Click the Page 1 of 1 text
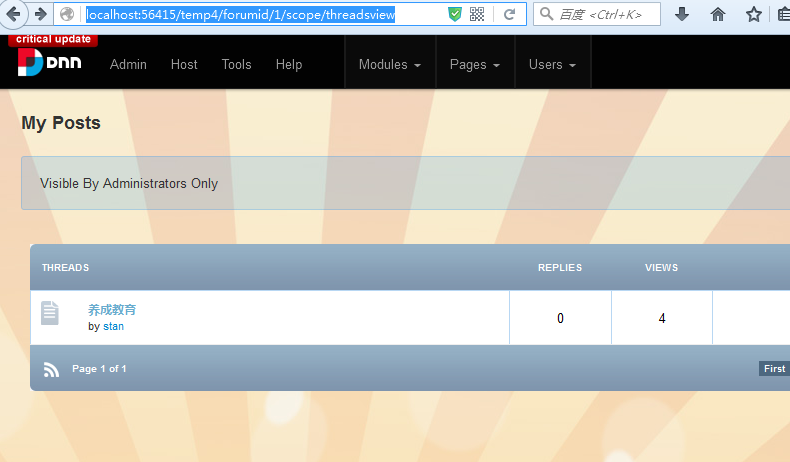This screenshot has height=462, width=790. coord(99,369)
